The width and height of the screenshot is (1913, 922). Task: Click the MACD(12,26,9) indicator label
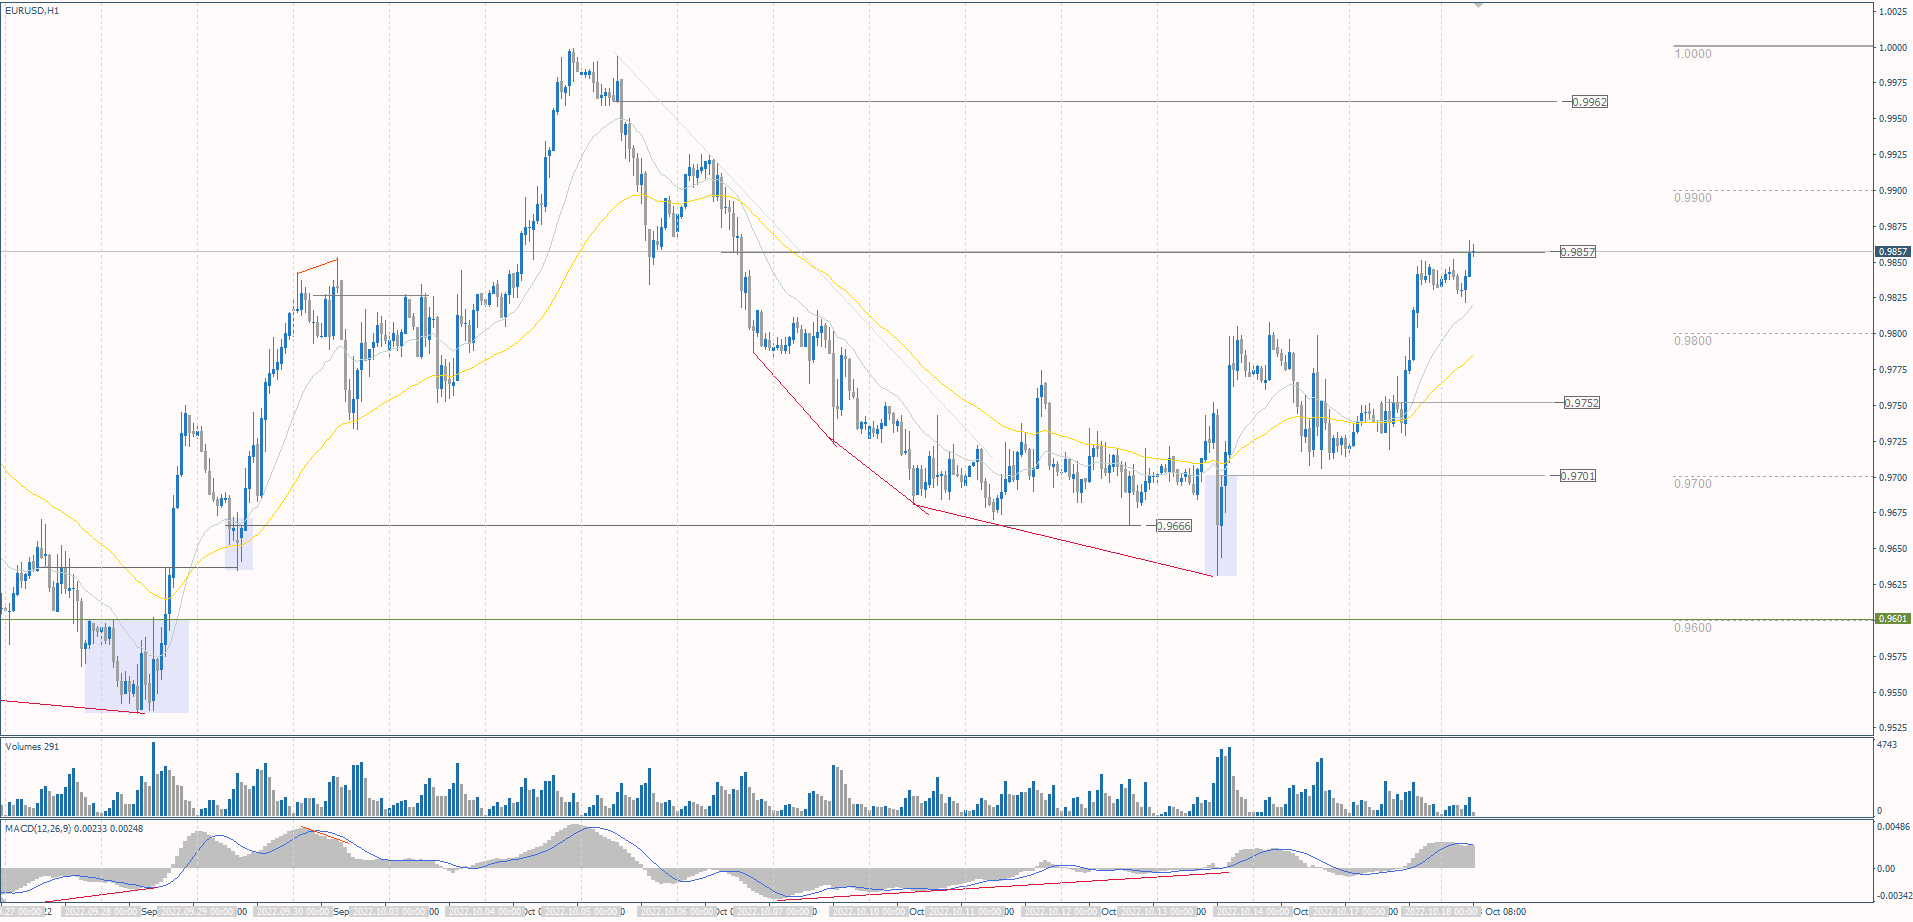(x=74, y=829)
